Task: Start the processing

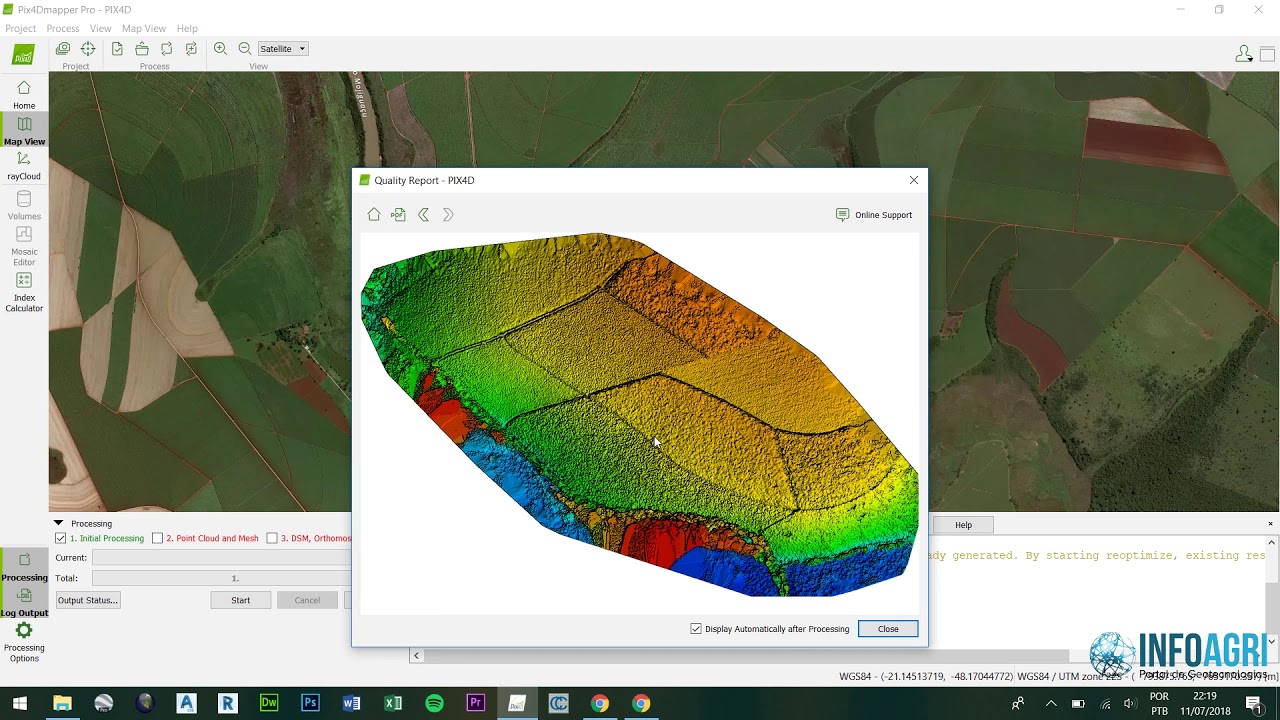Action: tap(241, 600)
